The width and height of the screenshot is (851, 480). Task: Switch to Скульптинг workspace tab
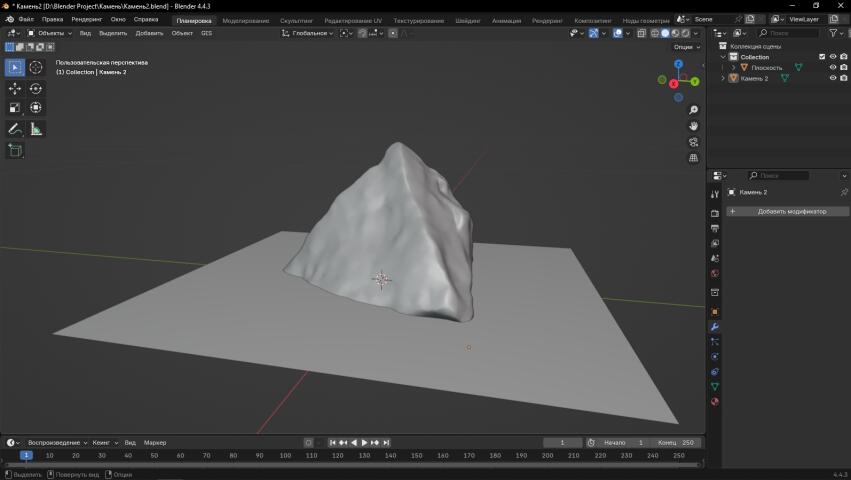296,21
